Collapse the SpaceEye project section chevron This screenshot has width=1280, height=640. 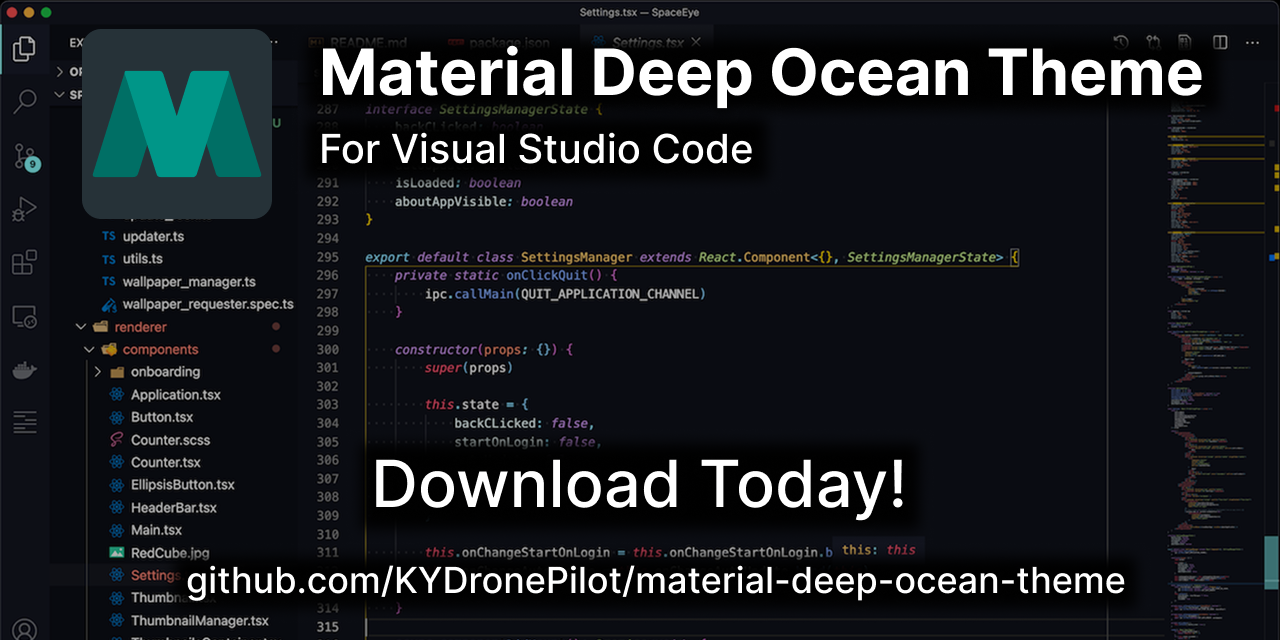tap(61, 95)
